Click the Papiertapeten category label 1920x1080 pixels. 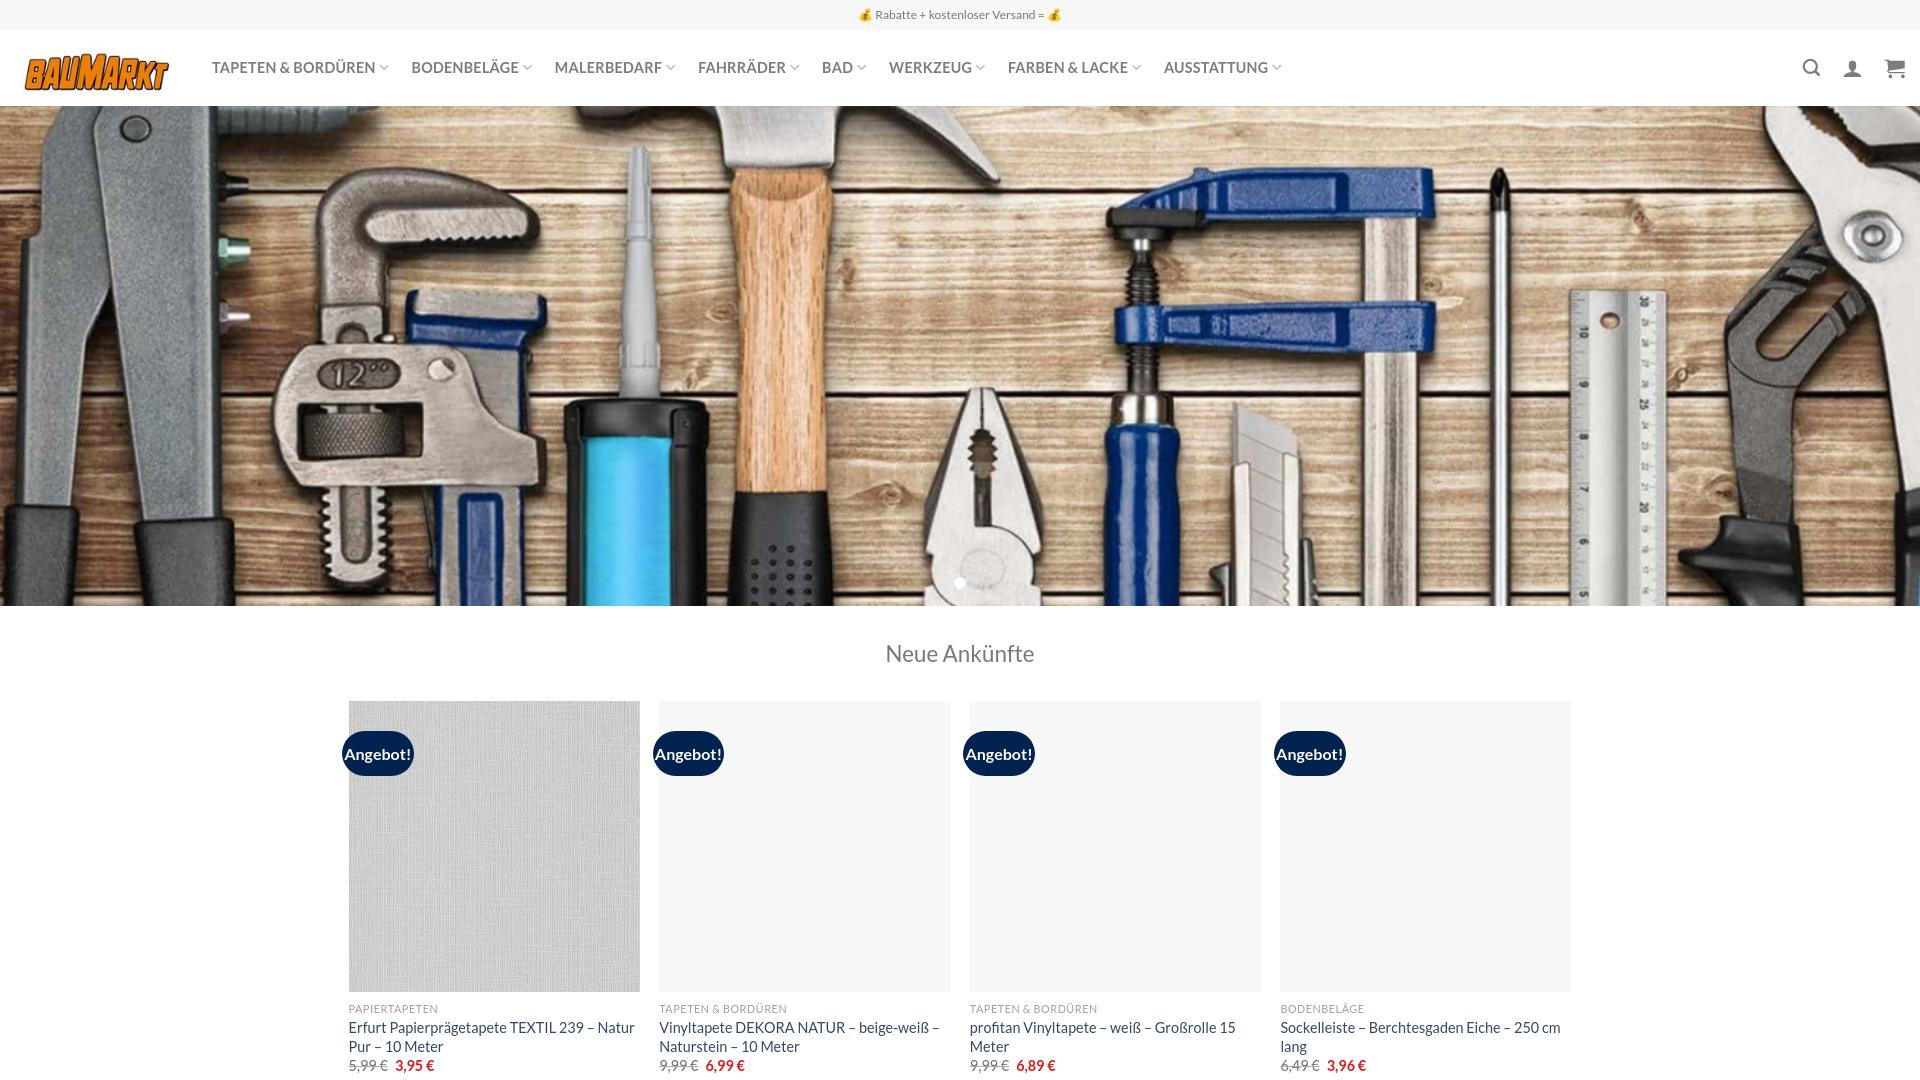tap(393, 1008)
